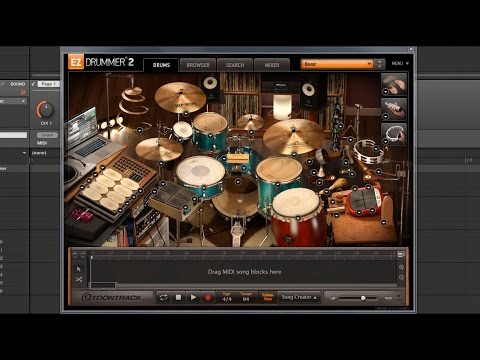Screen dimensions: 480x360
Task: Stop playback
Action: click(x=179, y=297)
